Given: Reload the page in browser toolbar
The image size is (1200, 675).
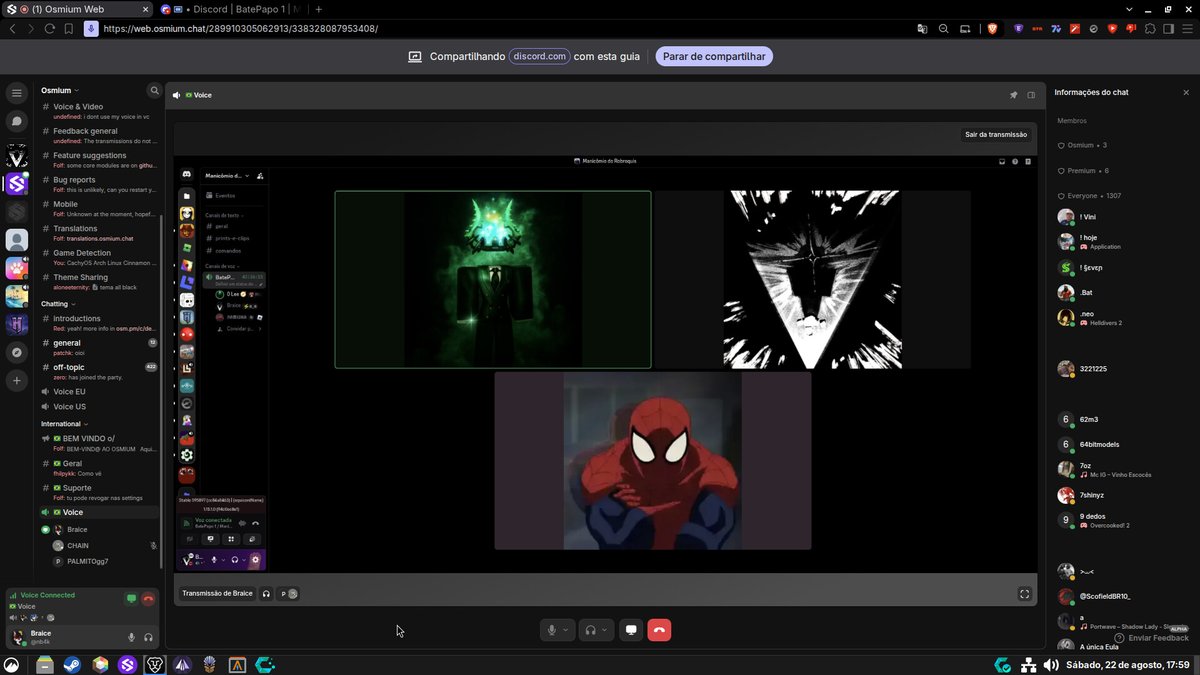Looking at the screenshot, I should click(51, 29).
